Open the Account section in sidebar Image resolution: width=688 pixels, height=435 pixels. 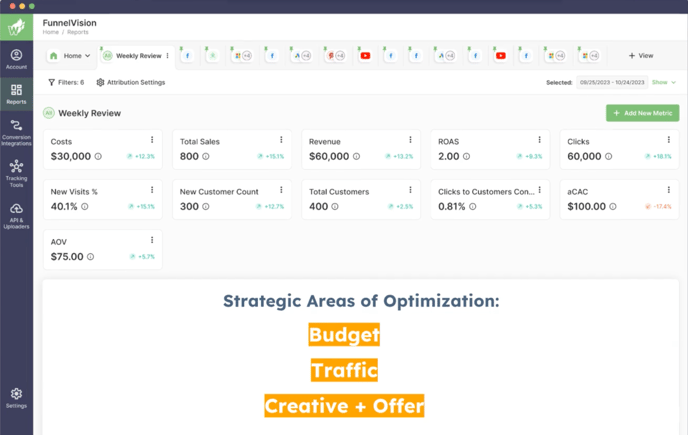(16, 59)
